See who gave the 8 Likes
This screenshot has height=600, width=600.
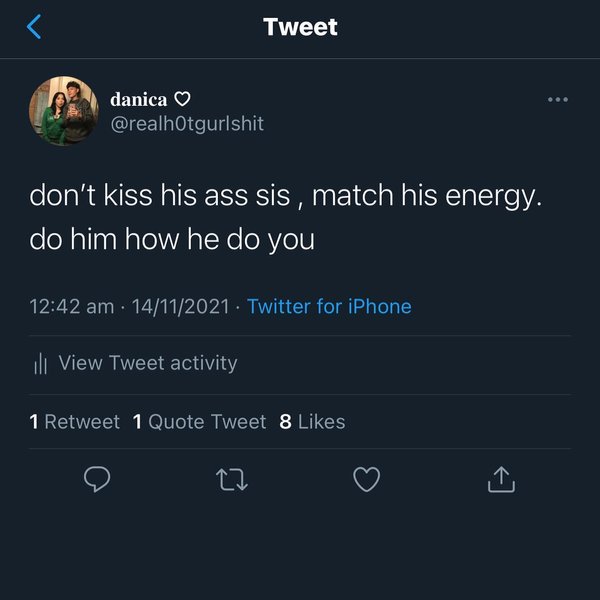tap(312, 422)
